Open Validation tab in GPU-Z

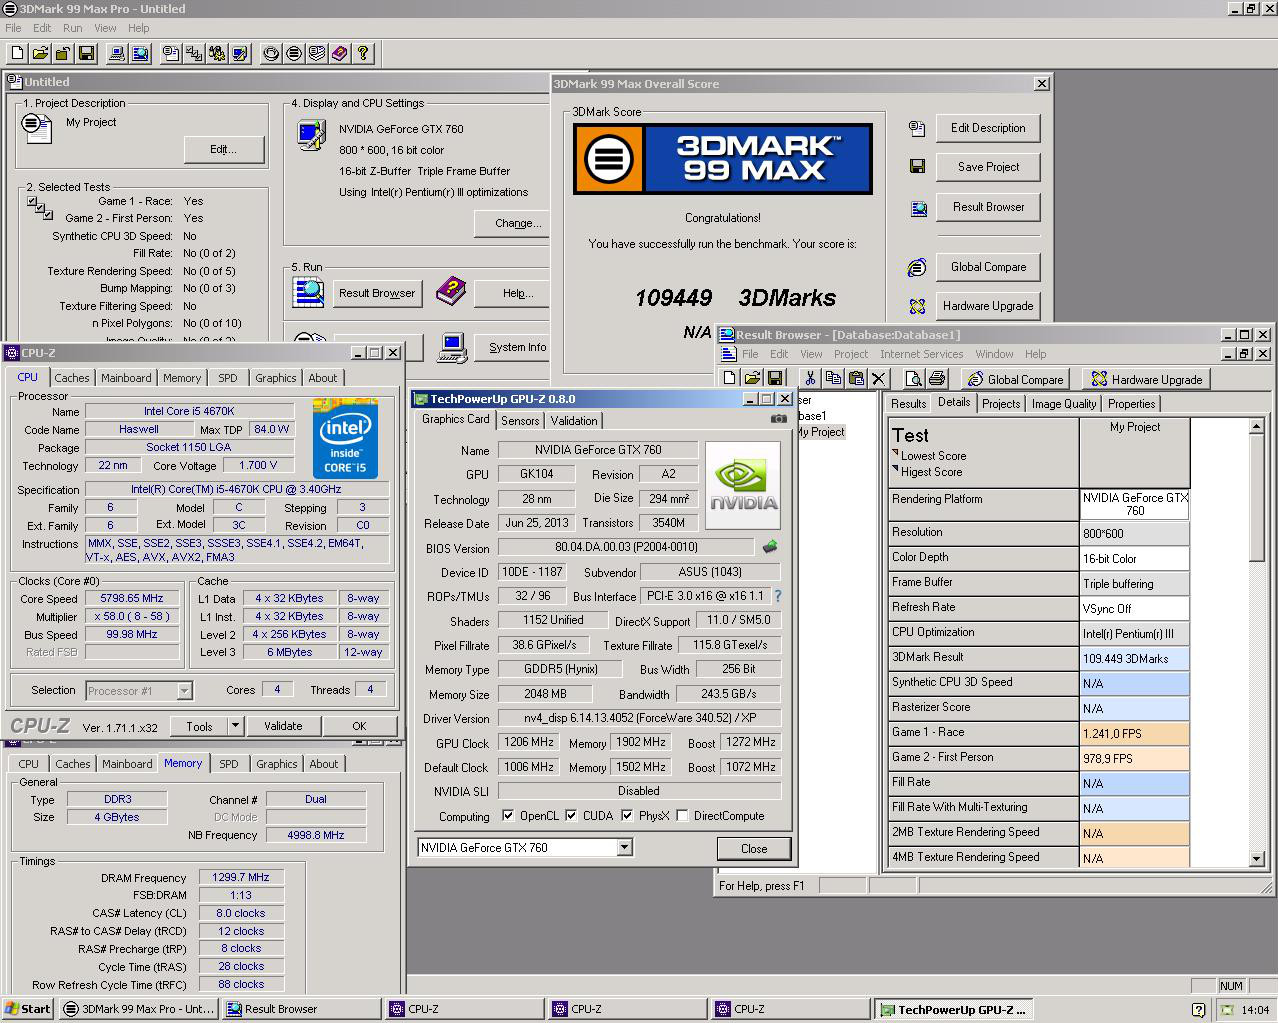(574, 421)
